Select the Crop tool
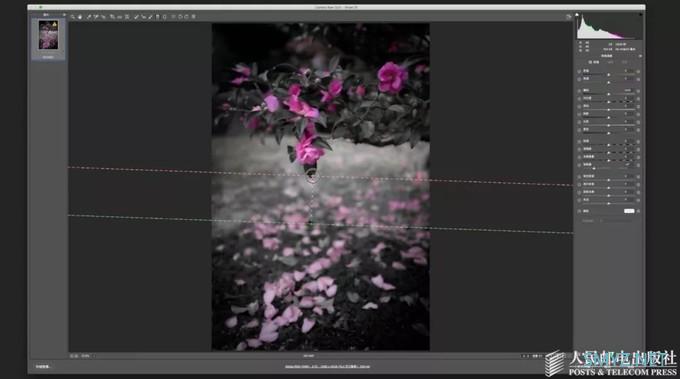Image resolution: width=680 pixels, height=379 pixels. [x=112, y=16]
